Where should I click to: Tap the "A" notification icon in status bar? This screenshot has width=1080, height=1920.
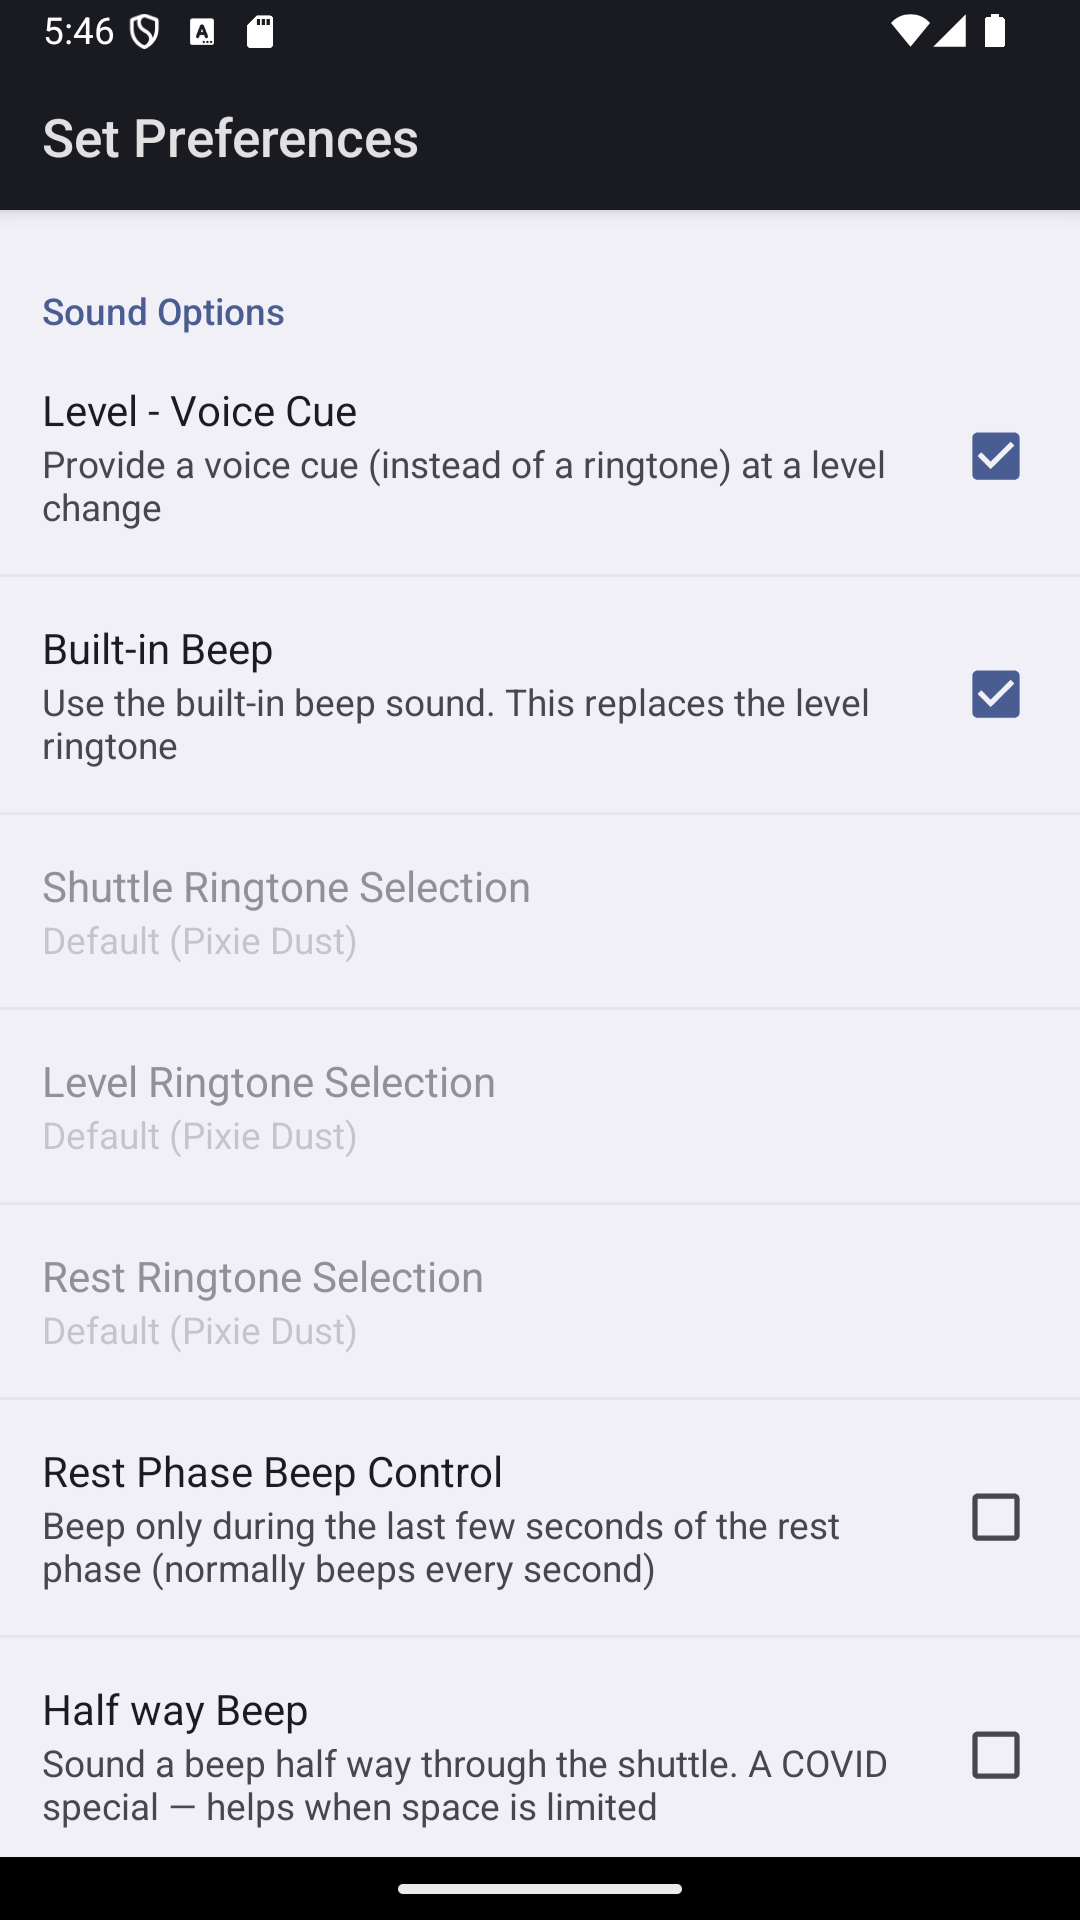(204, 33)
